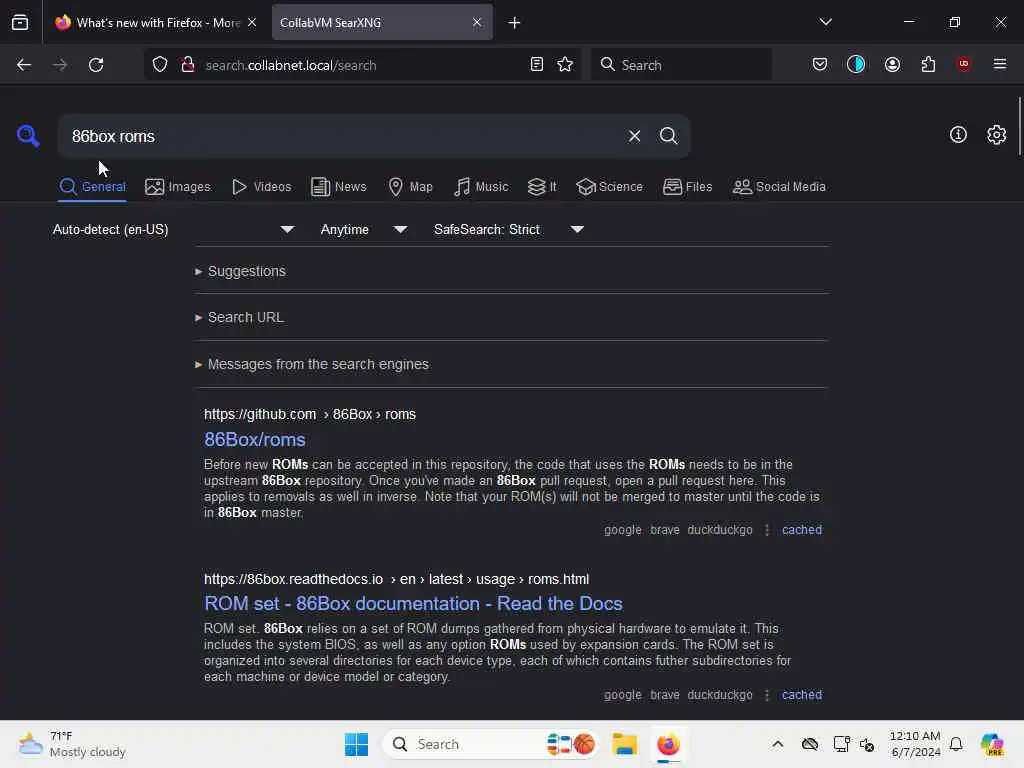Open the Pocket save icon
This screenshot has width=1024, height=768.
(820, 65)
